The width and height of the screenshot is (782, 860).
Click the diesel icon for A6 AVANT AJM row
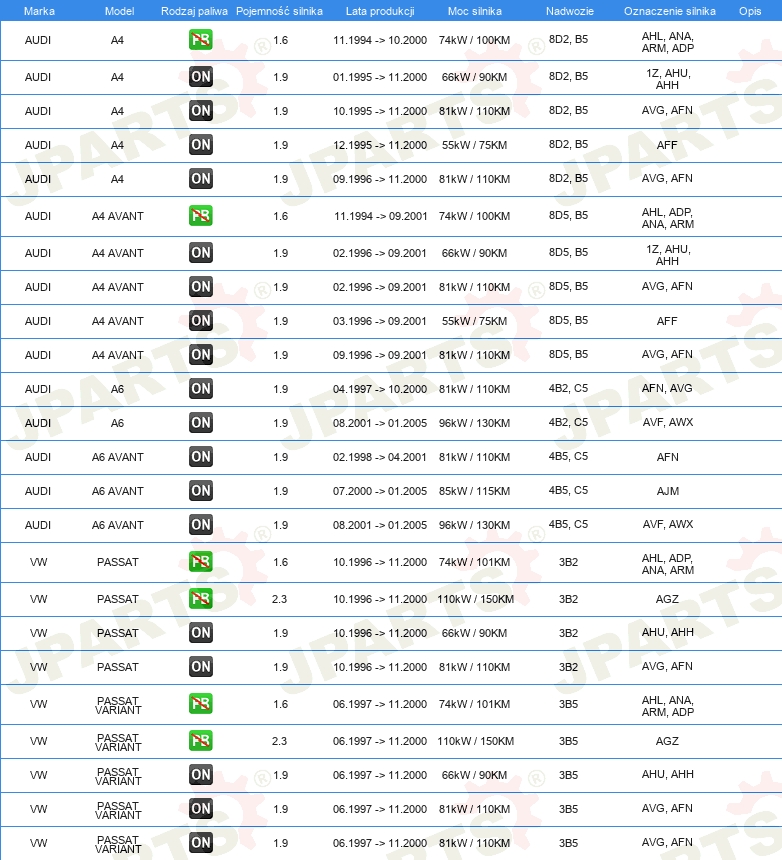201,491
